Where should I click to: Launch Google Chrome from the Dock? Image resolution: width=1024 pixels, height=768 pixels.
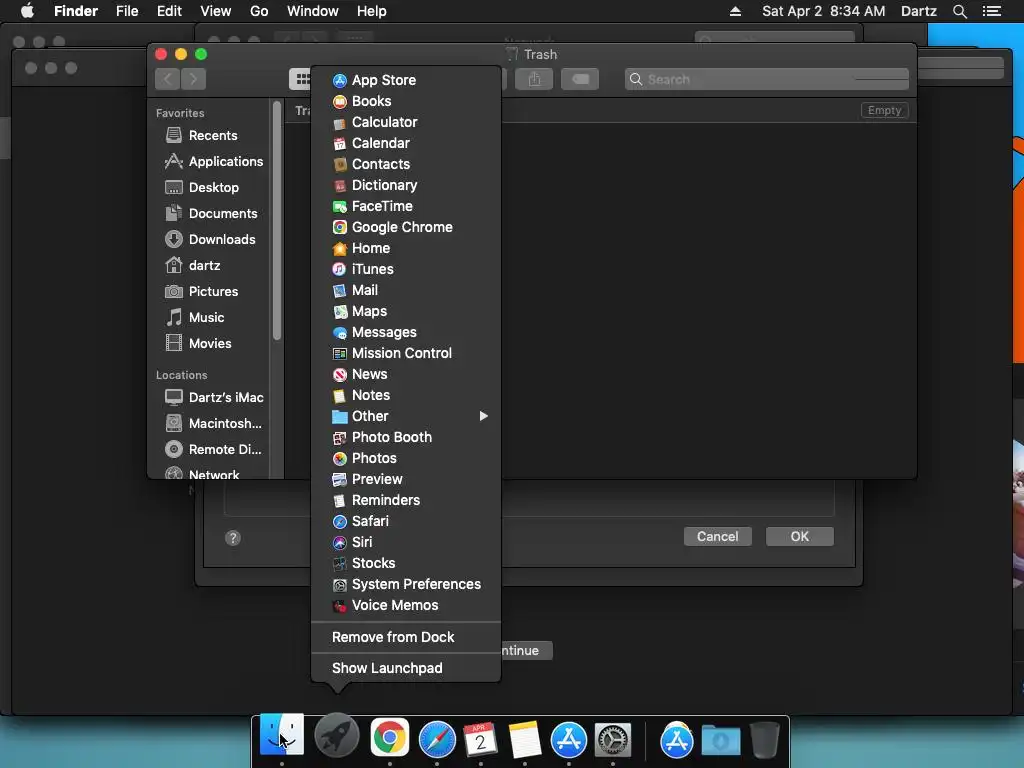(390, 738)
